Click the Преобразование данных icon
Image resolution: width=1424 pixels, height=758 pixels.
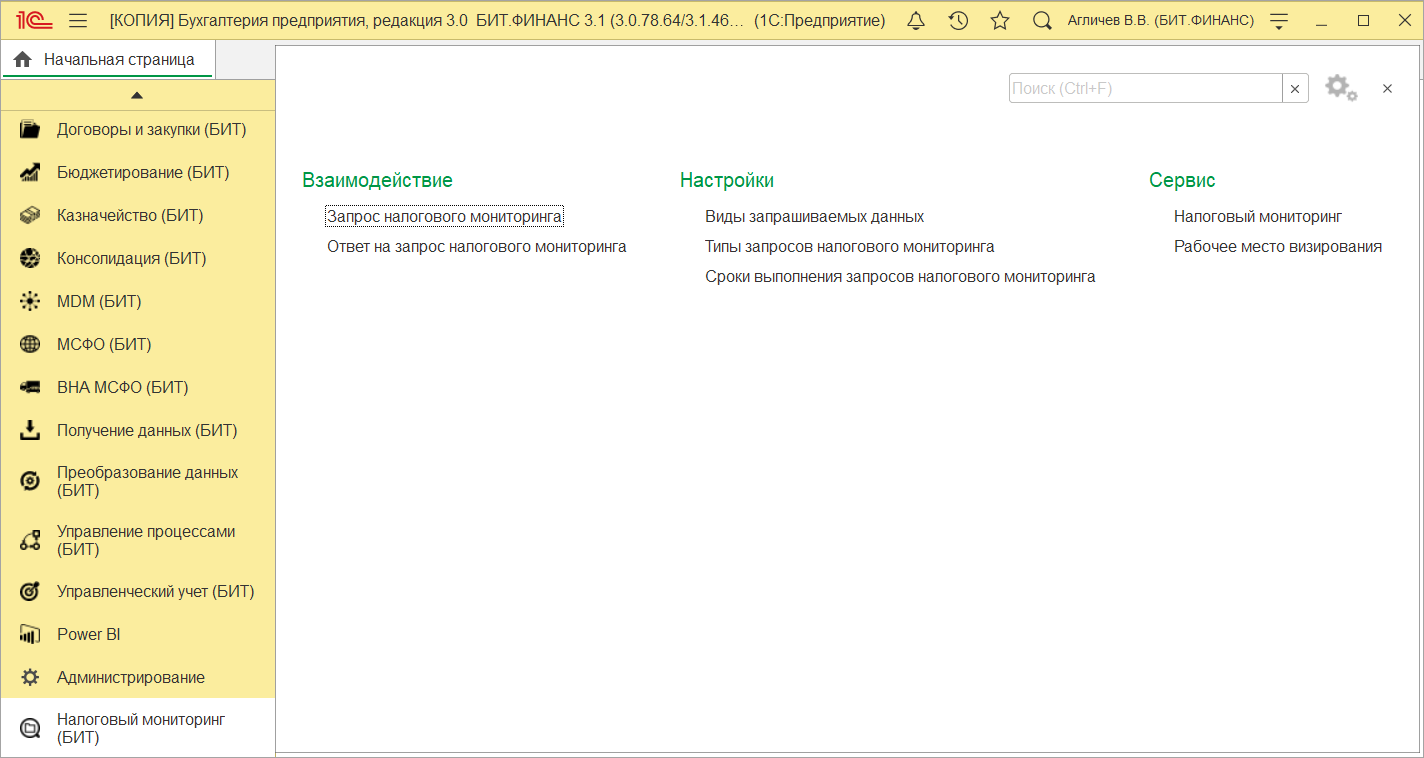pyautogui.click(x=30, y=481)
